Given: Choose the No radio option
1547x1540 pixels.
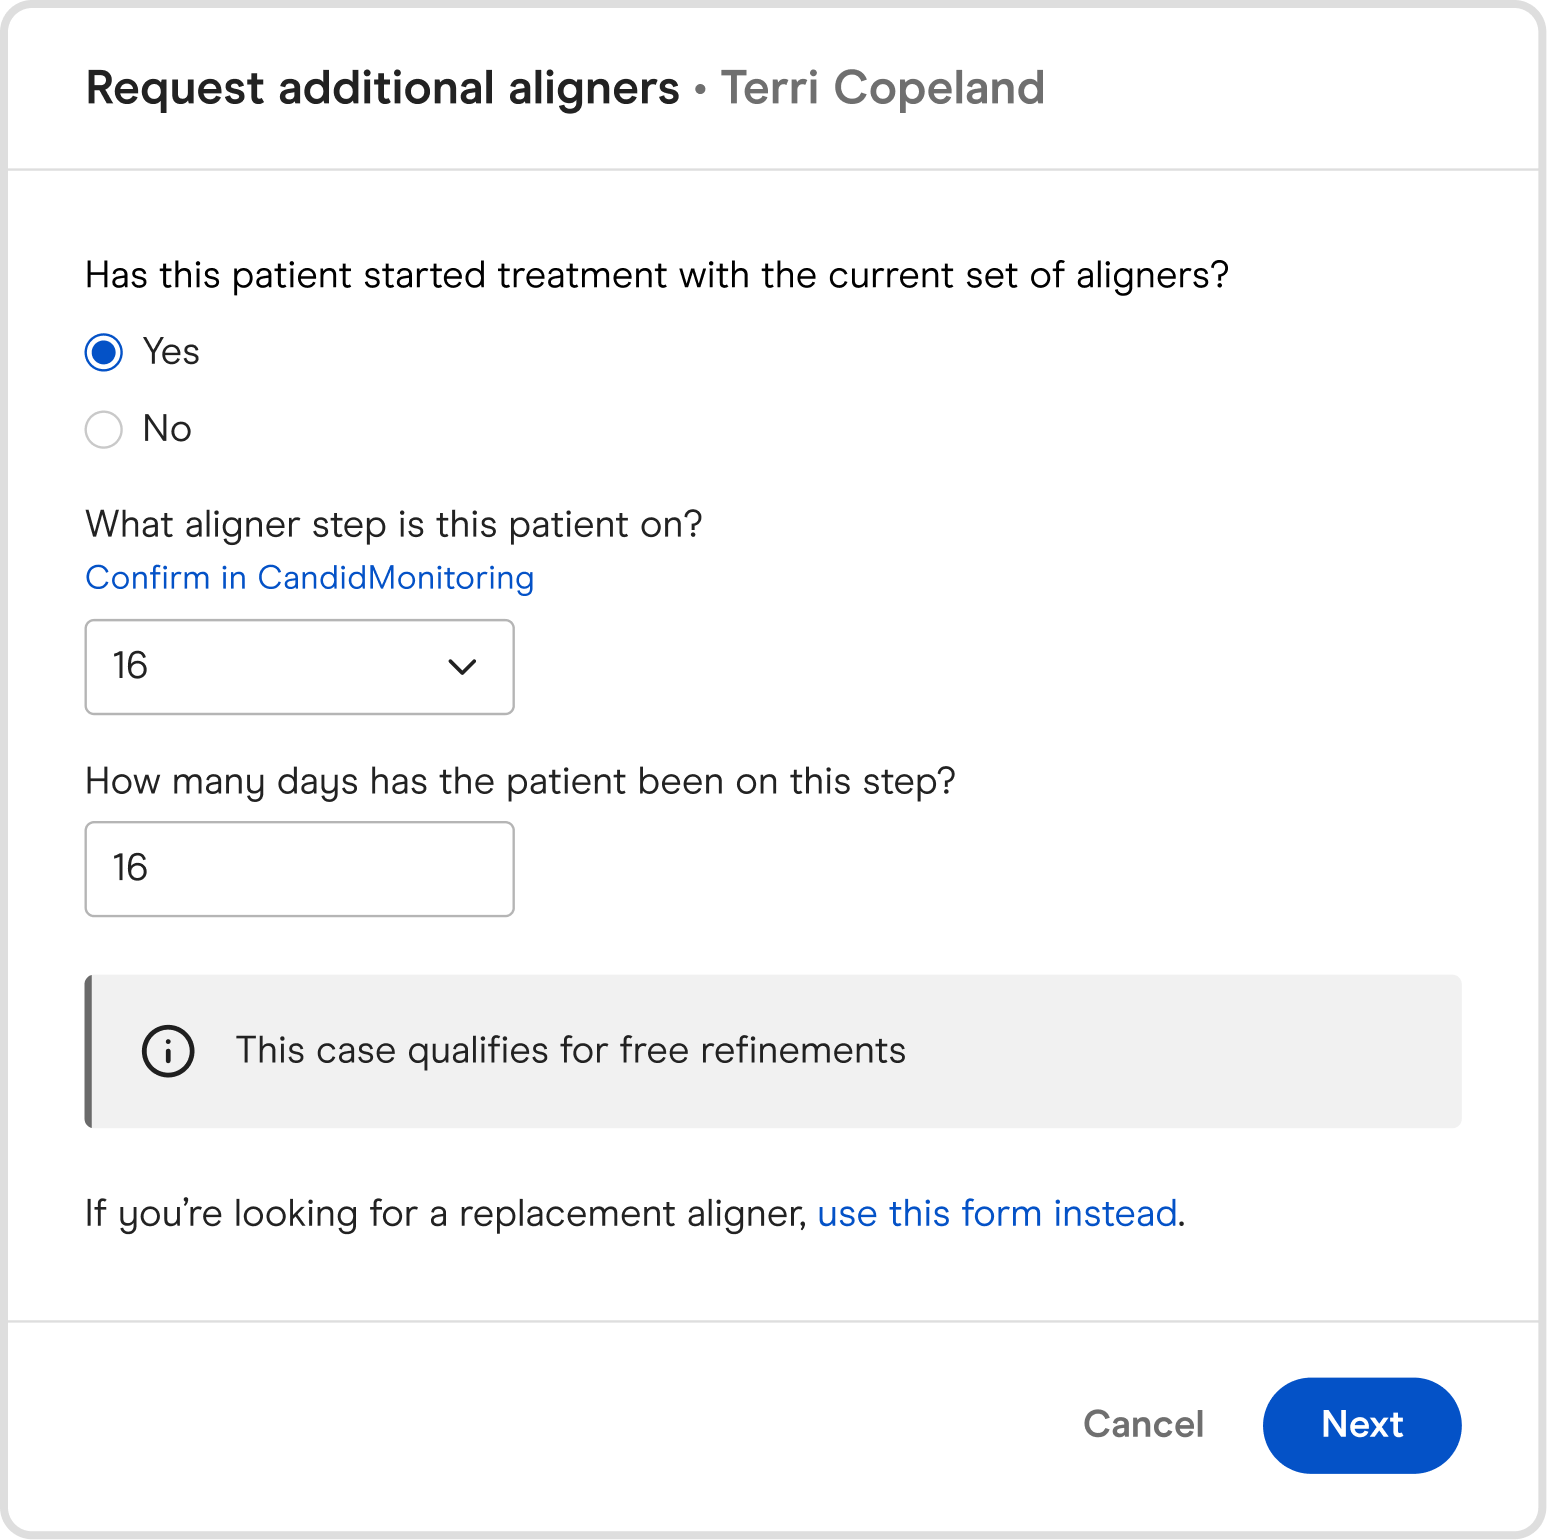Looking at the screenshot, I should (x=104, y=430).
